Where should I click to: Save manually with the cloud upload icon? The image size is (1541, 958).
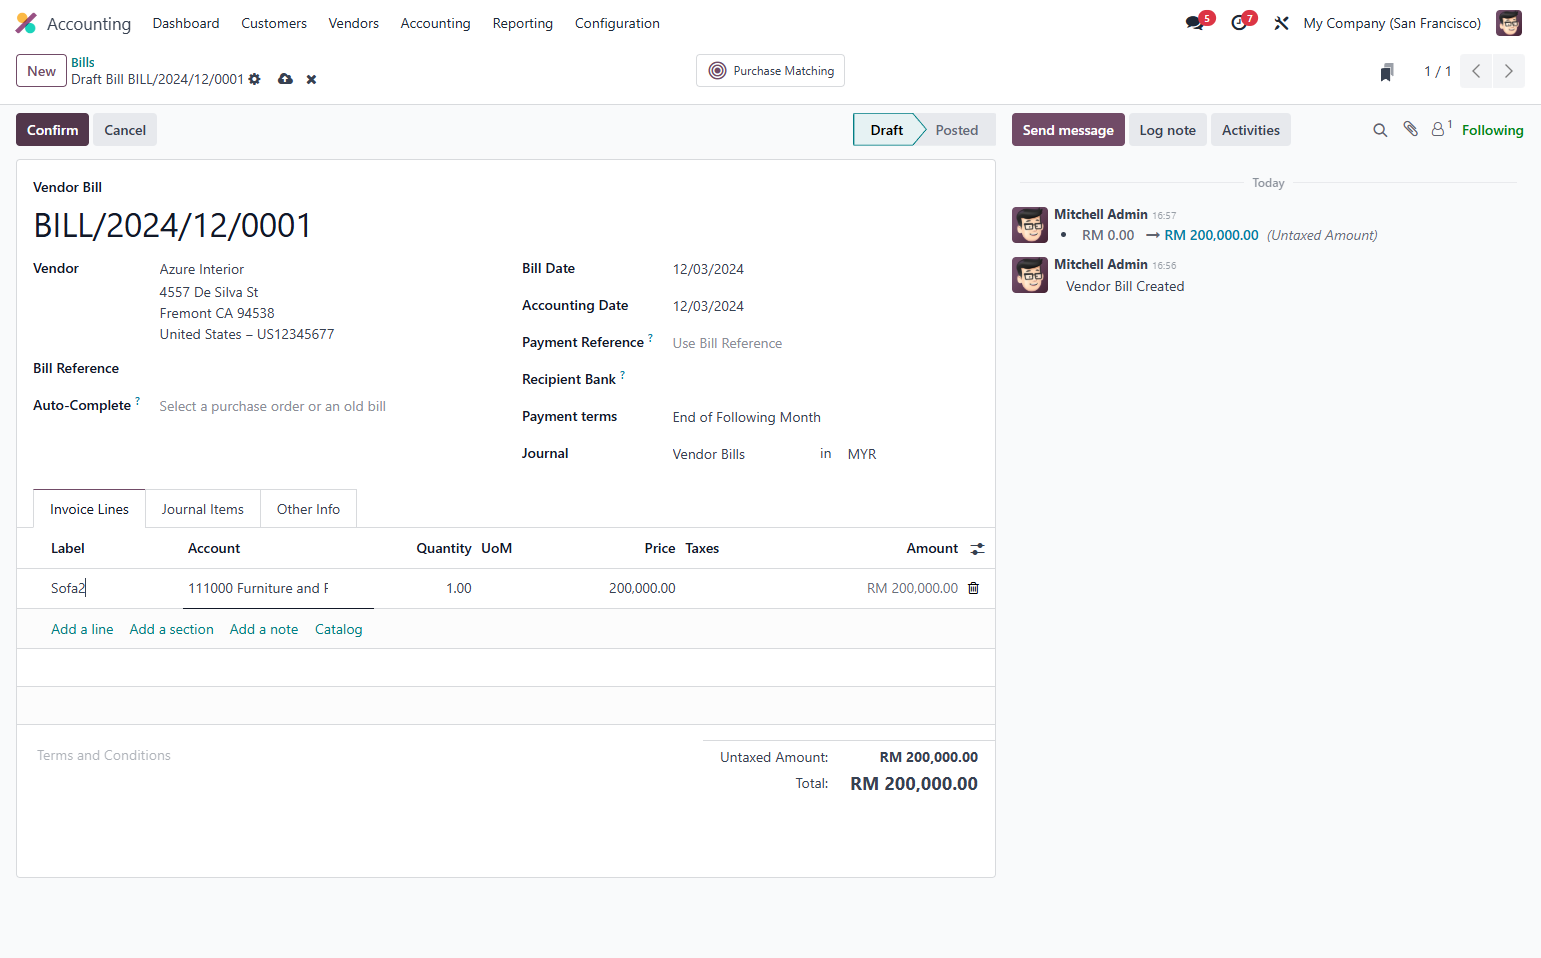(285, 79)
